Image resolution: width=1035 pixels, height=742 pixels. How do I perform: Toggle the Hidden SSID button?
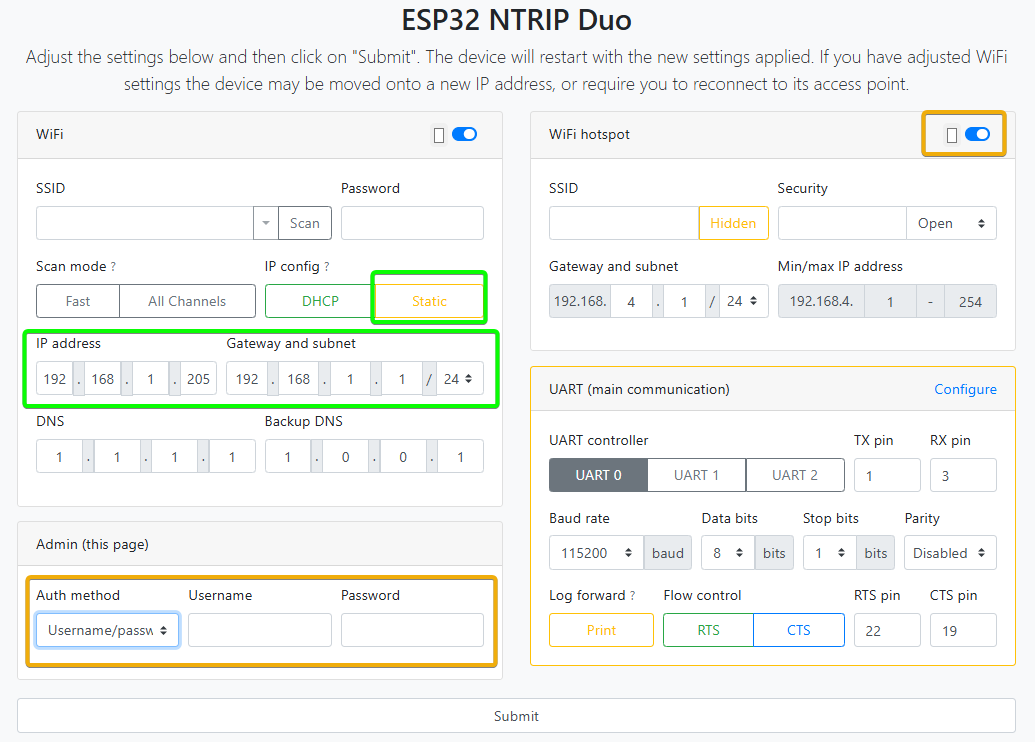click(x=733, y=223)
